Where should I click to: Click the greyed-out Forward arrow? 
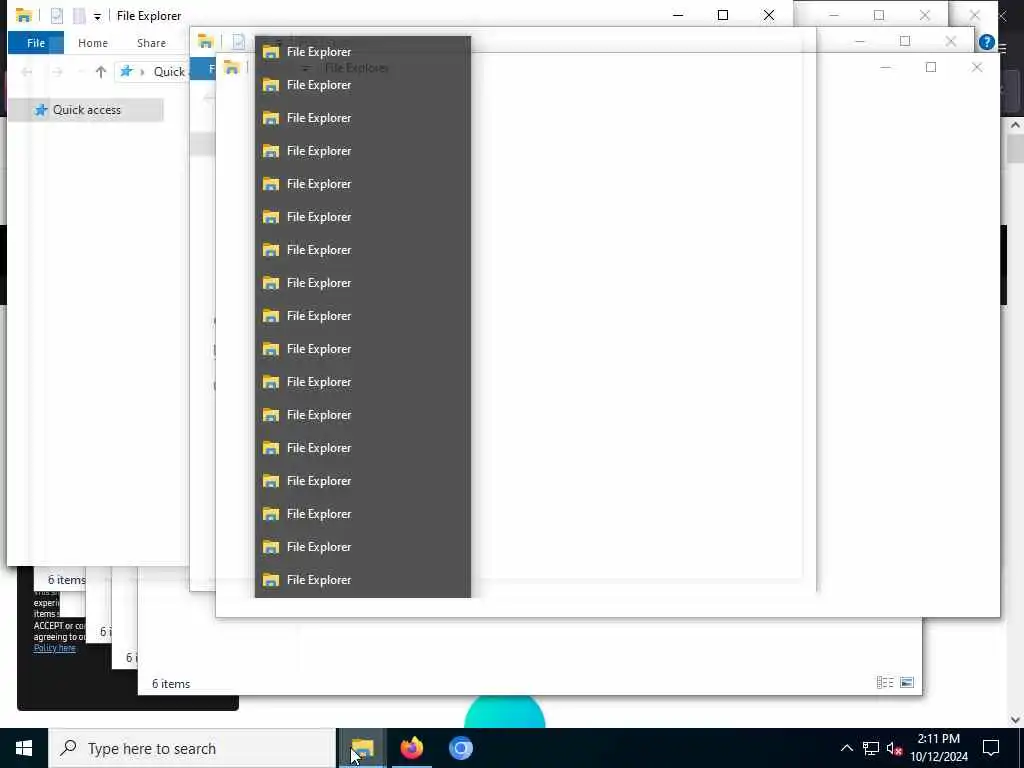point(57,72)
